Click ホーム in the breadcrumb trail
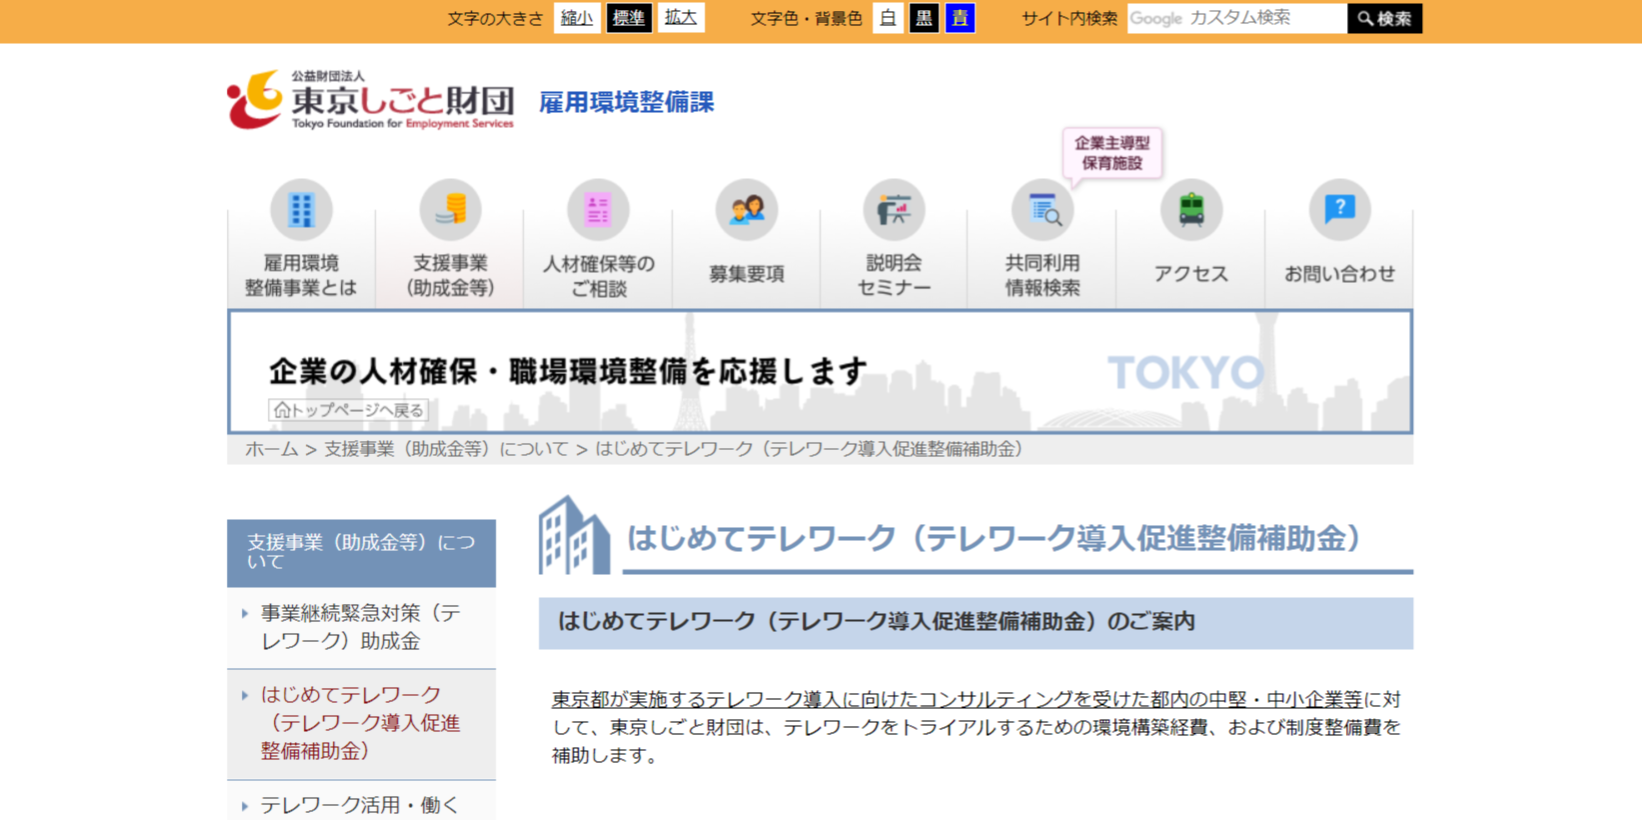 pos(271,449)
